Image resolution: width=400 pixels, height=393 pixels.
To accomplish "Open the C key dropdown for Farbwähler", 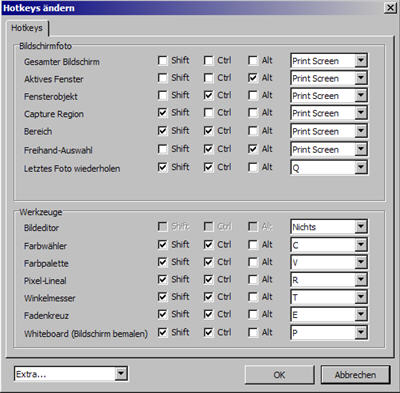I will [361, 245].
